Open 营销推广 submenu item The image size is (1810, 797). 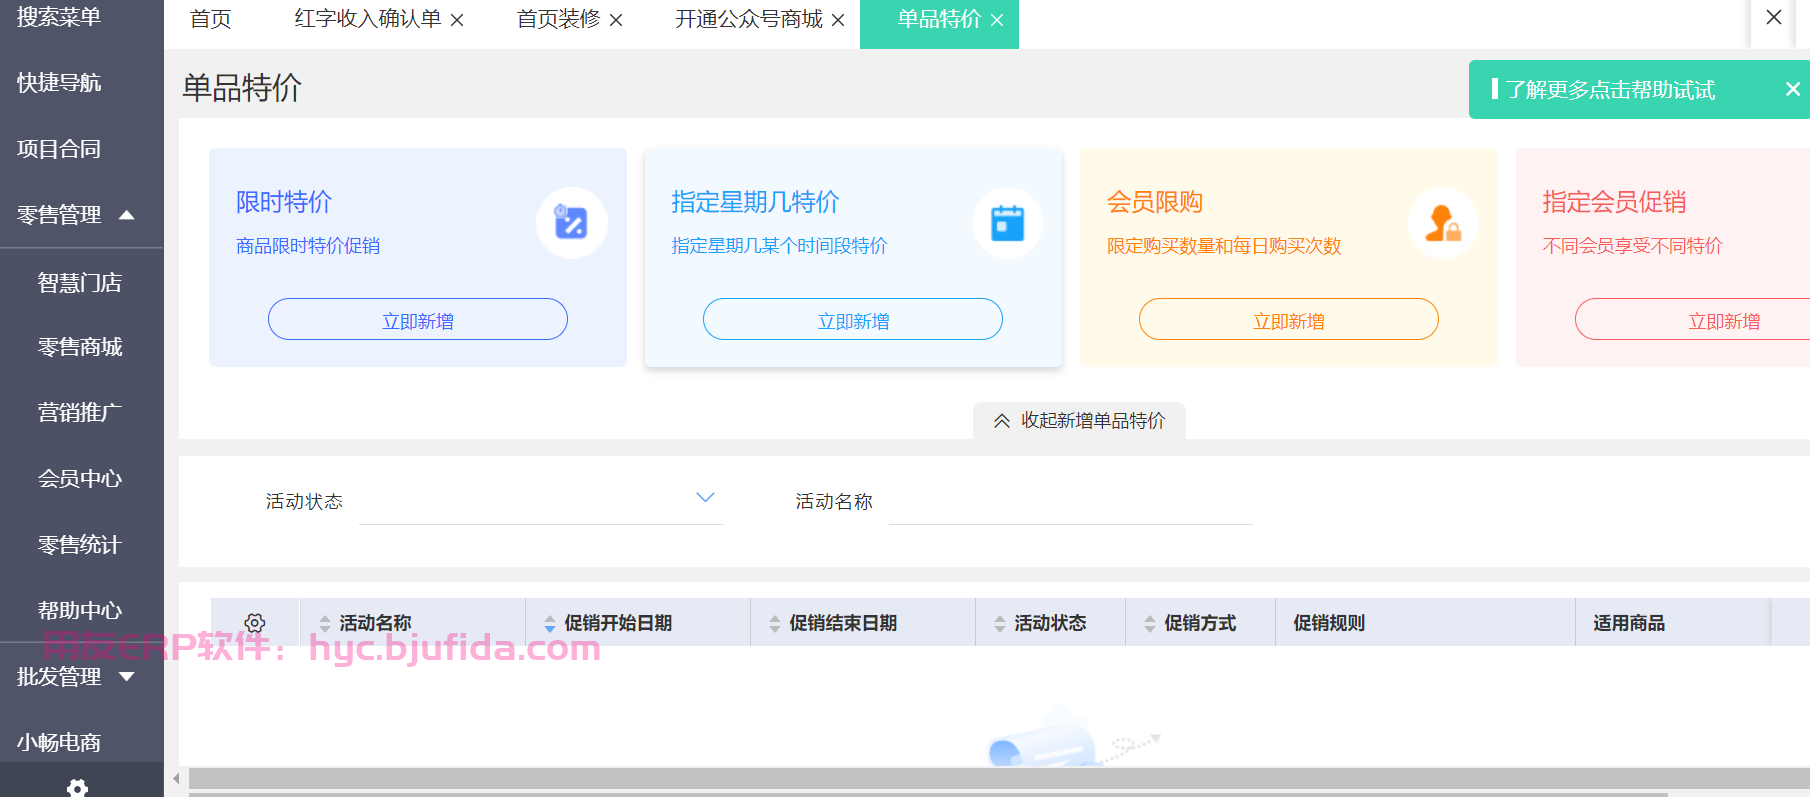[x=80, y=412]
